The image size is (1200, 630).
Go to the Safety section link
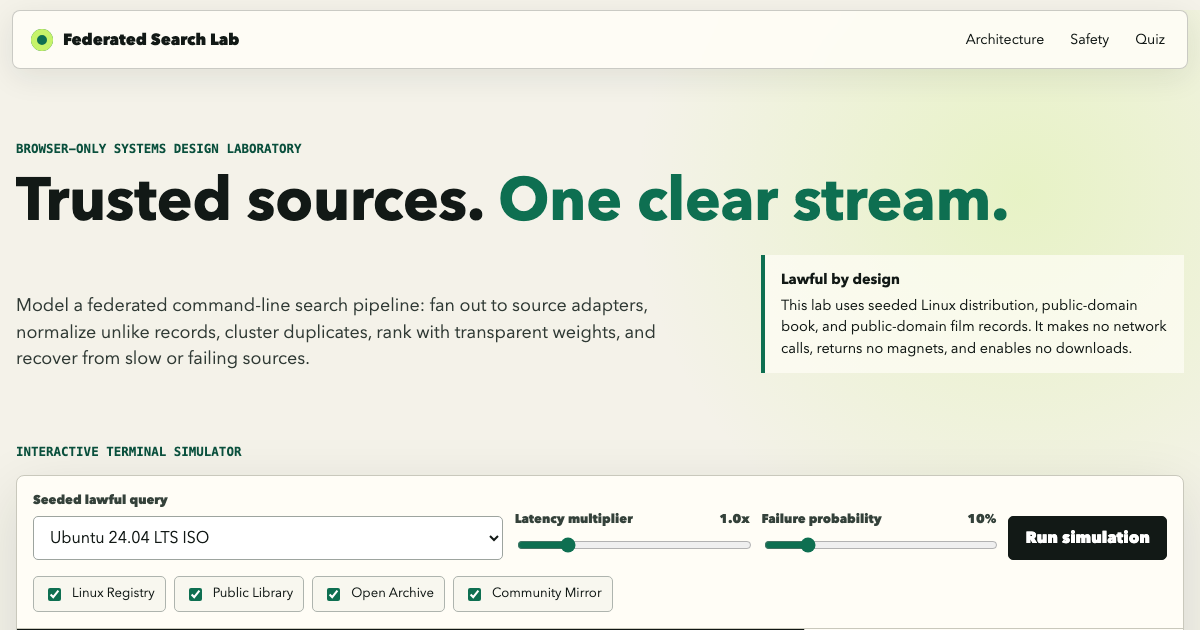point(1089,40)
